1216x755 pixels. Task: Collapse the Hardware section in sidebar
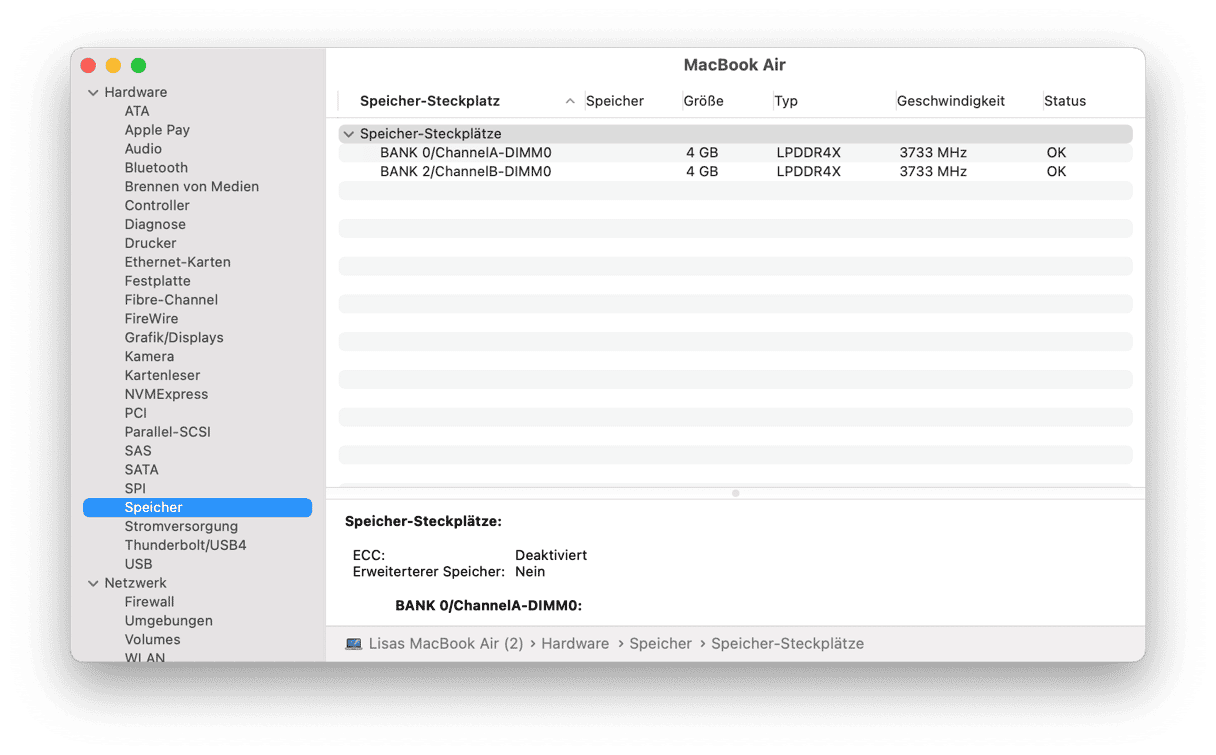pos(93,92)
